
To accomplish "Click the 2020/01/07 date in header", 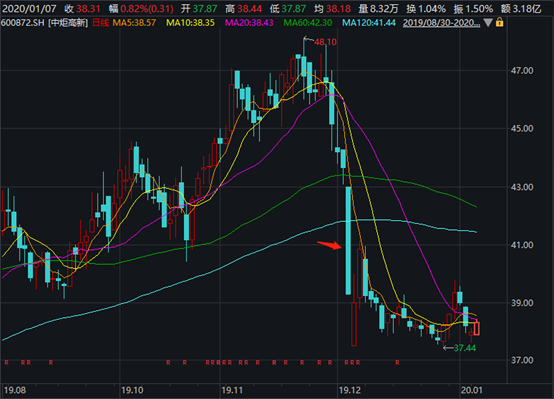I will click(x=29, y=8).
